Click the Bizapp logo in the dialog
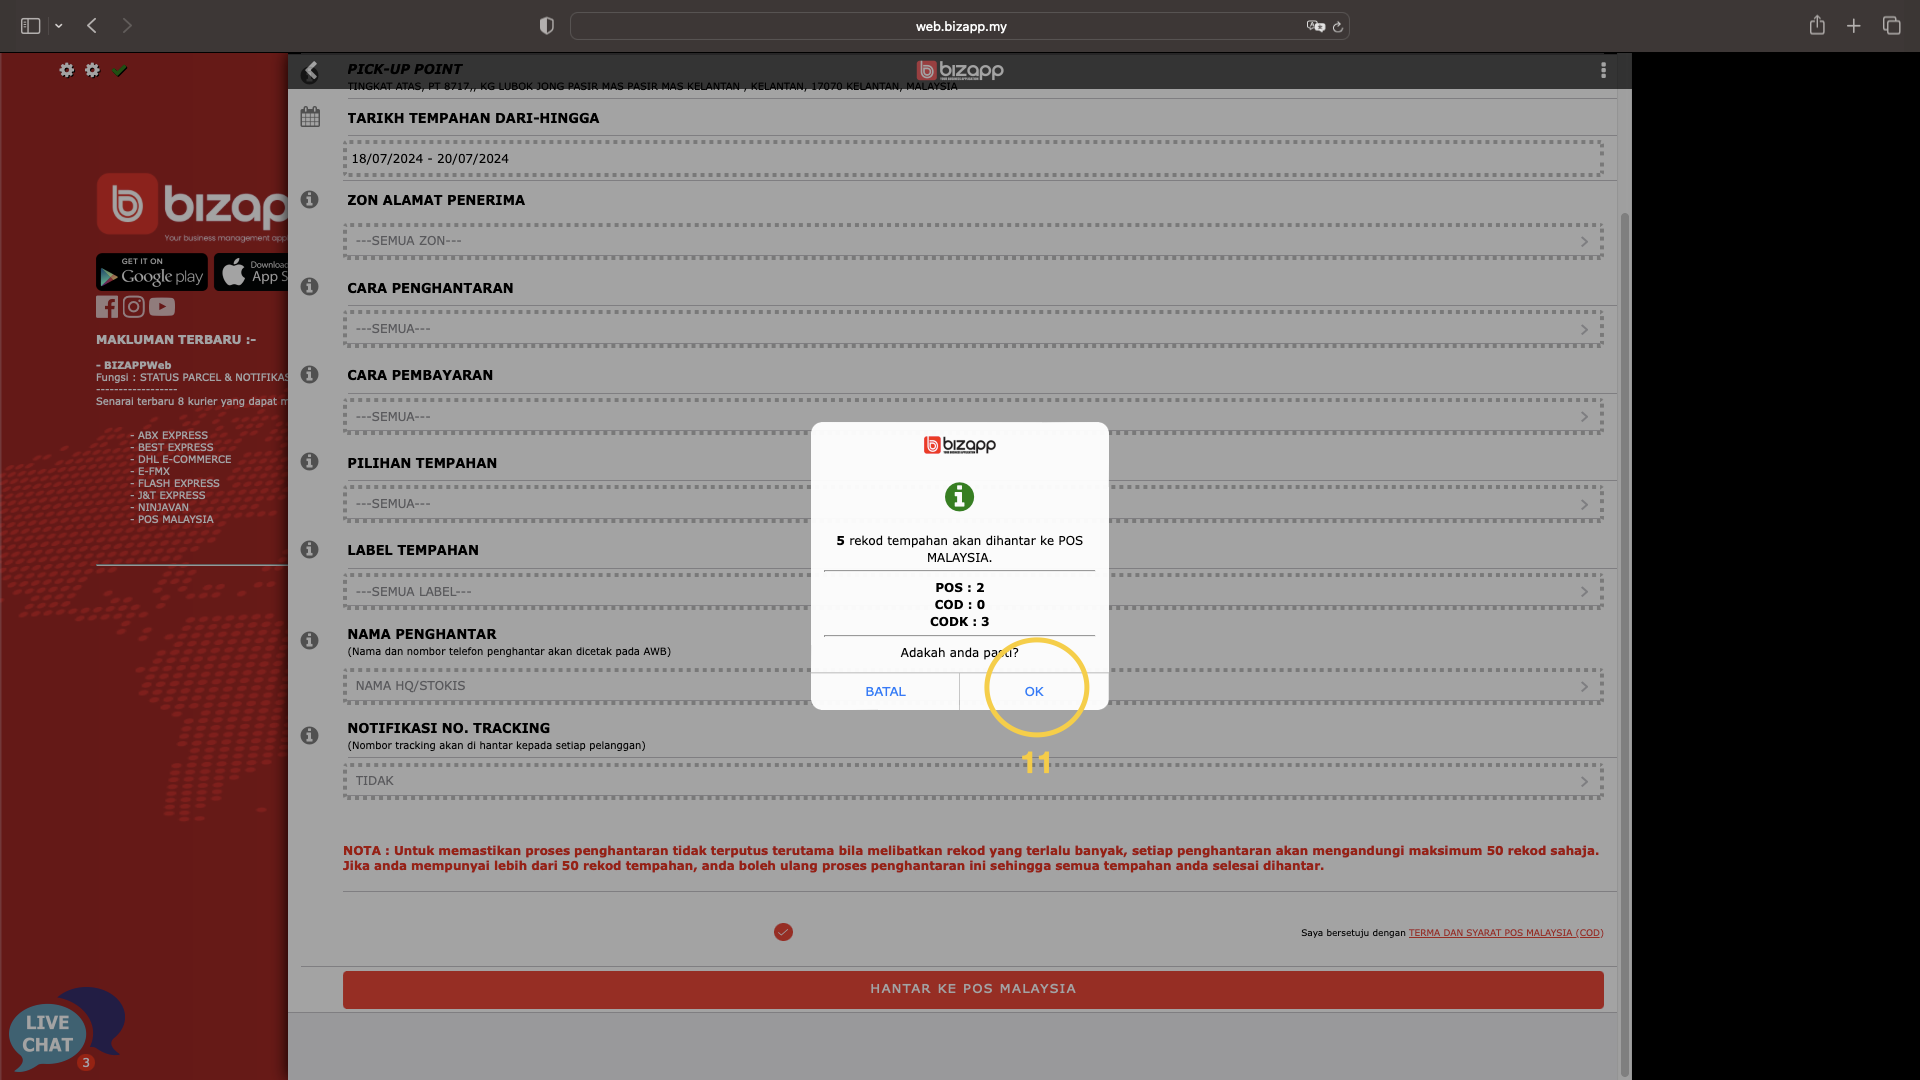 [960, 445]
